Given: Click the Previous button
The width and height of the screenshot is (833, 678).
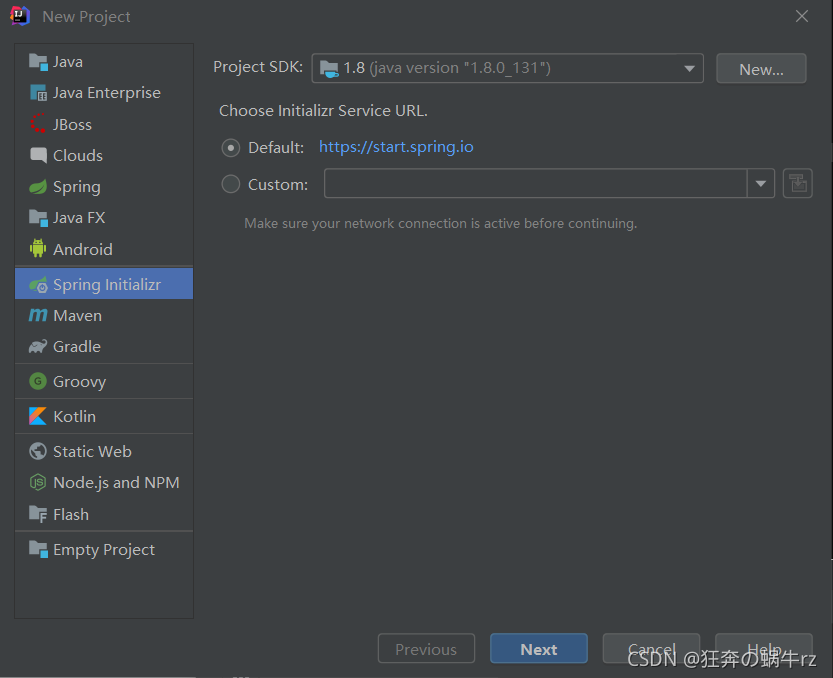Looking at the screenshot, I should coord(426,649).
